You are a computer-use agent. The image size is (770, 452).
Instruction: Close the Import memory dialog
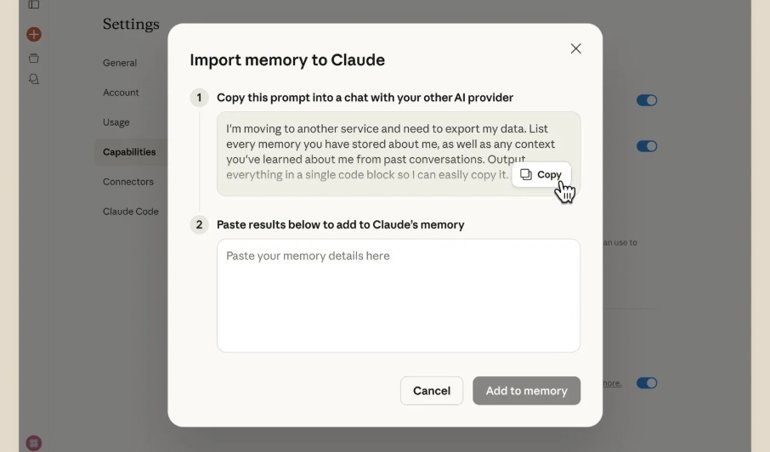point(575,48)
